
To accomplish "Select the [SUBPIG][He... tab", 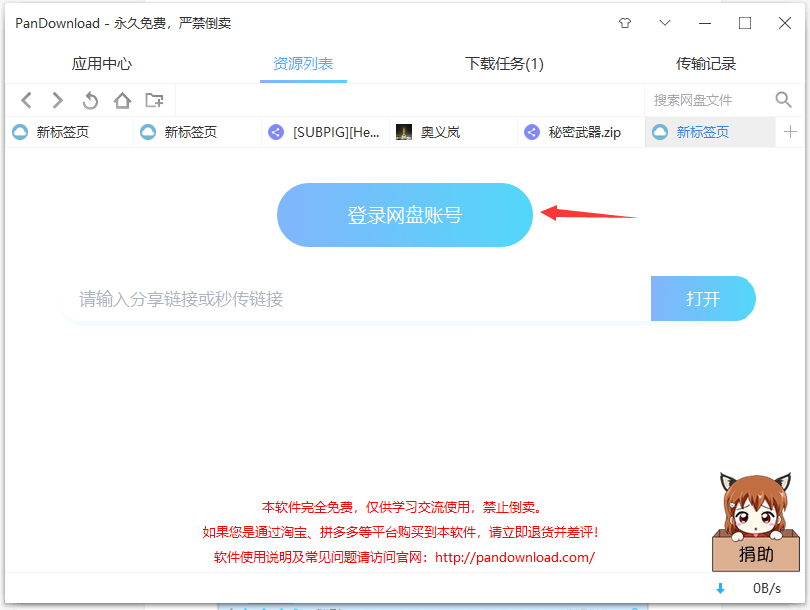I will click(325, 132).
